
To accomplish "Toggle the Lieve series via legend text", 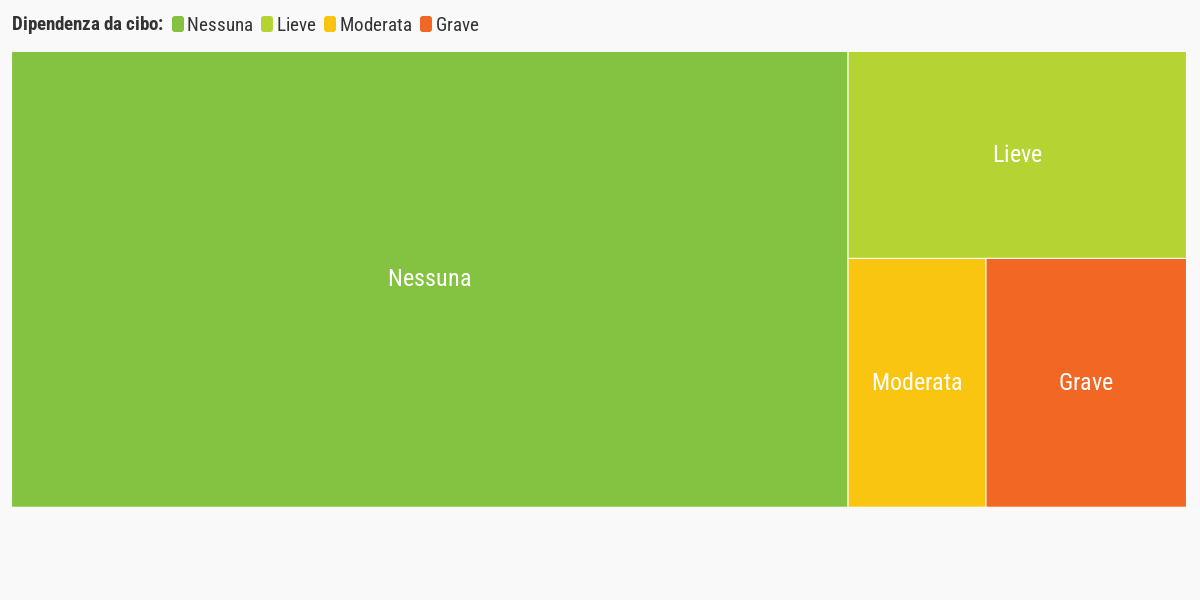I will [296, 25].
